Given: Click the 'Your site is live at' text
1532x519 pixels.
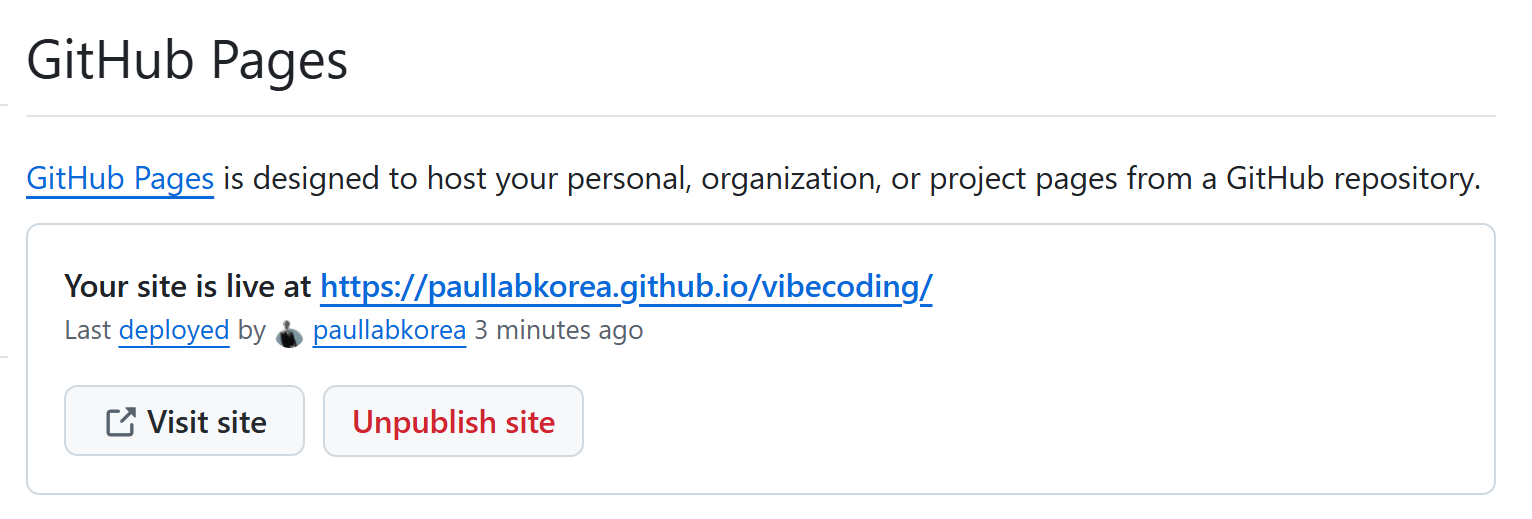Looking at the screenshot, I should (188, 287).
